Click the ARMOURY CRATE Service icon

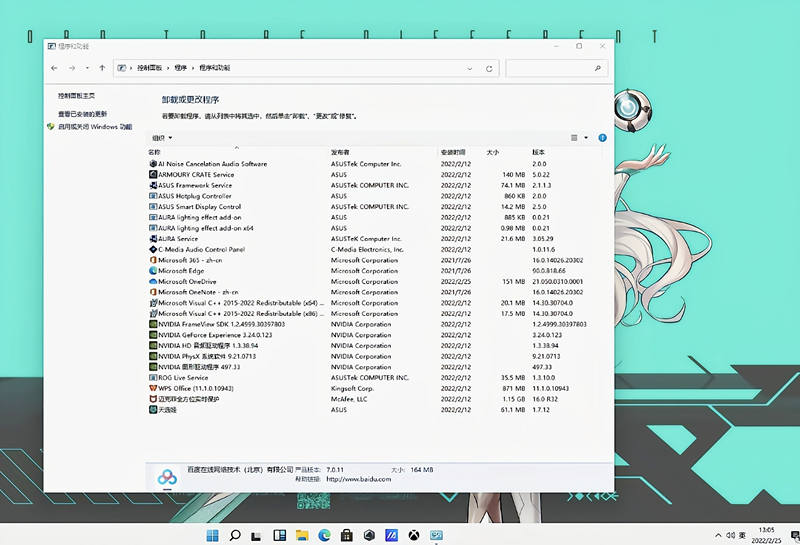[x=153, y=175]
